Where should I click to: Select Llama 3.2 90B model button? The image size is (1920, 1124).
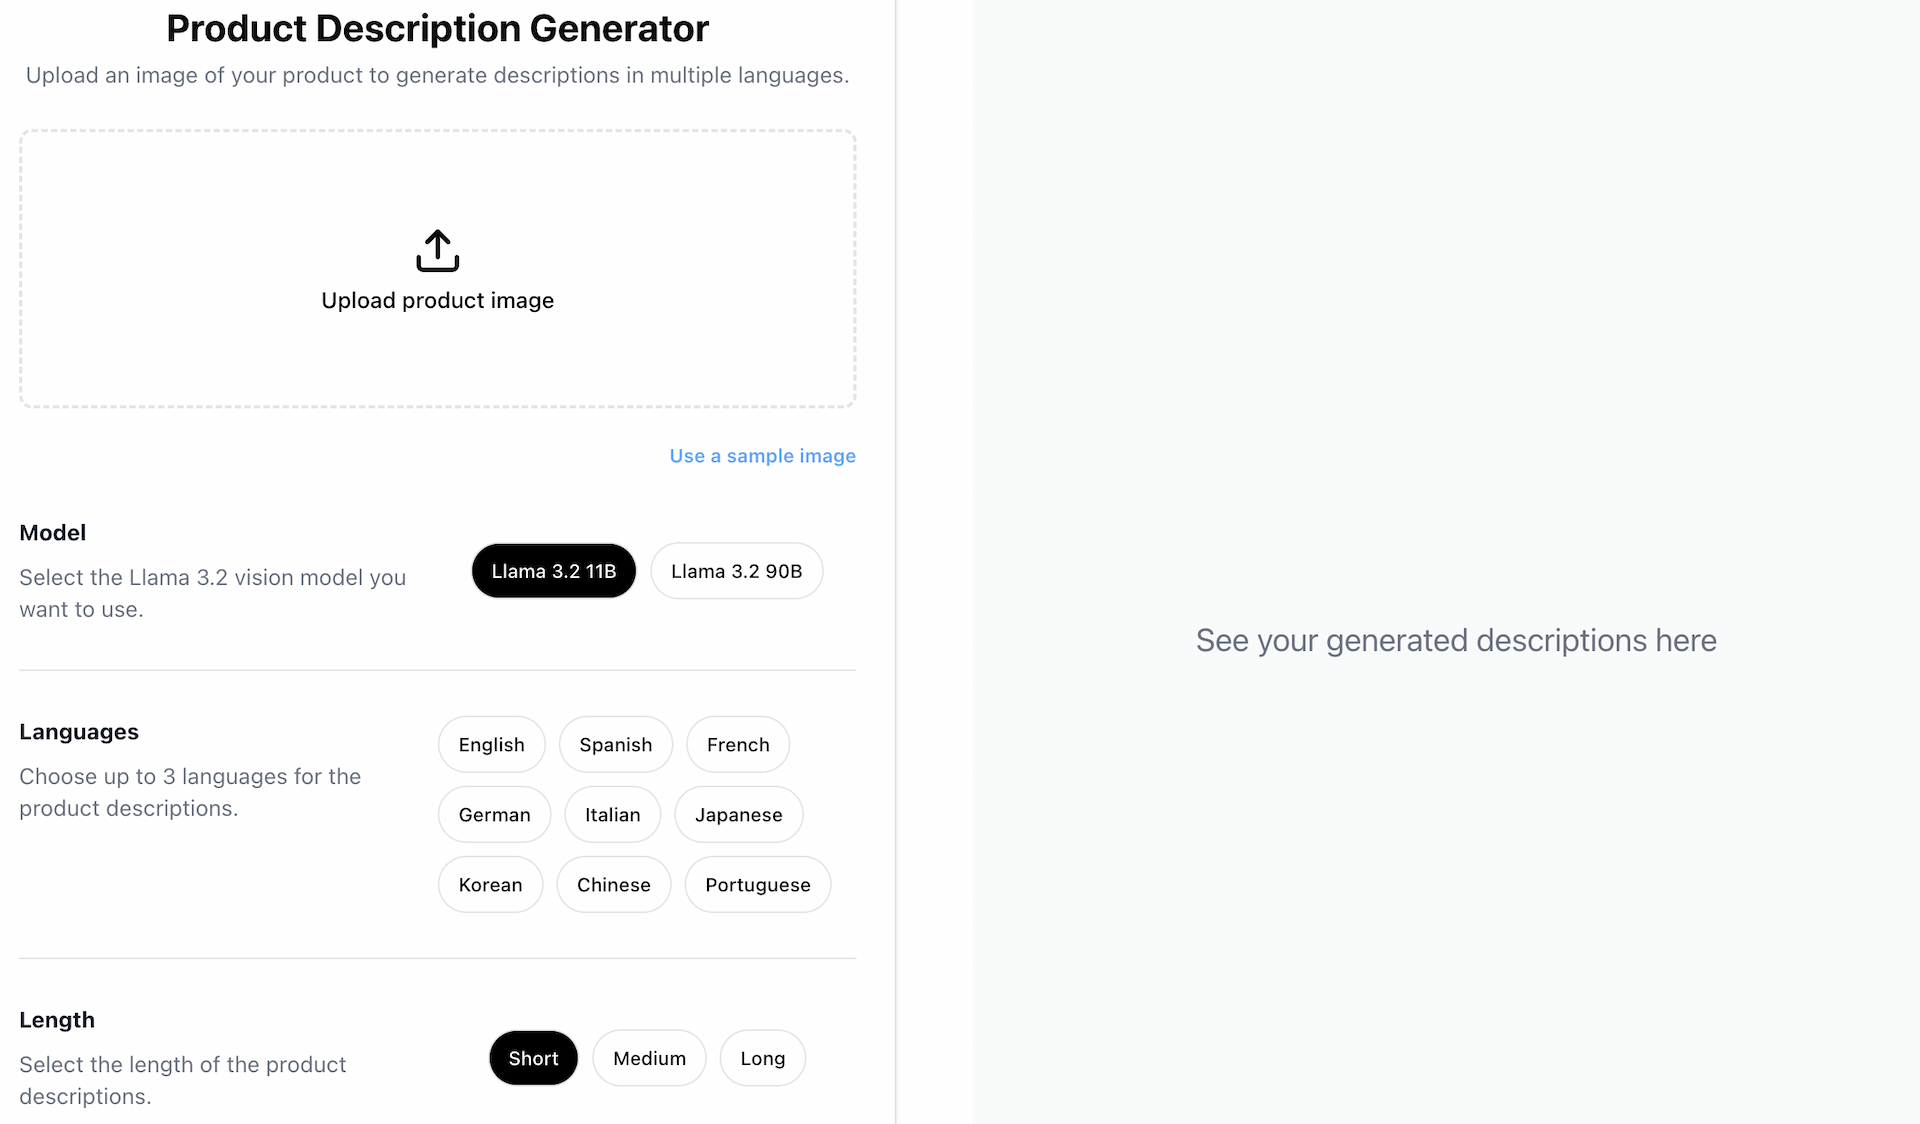coord(736,570)
